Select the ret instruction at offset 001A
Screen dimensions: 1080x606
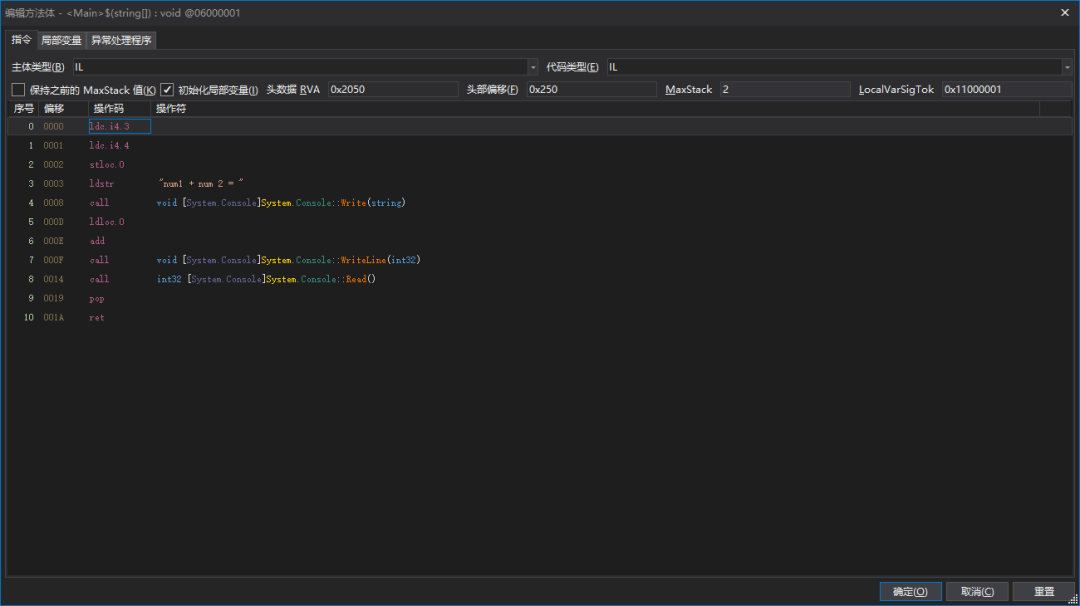97,318
